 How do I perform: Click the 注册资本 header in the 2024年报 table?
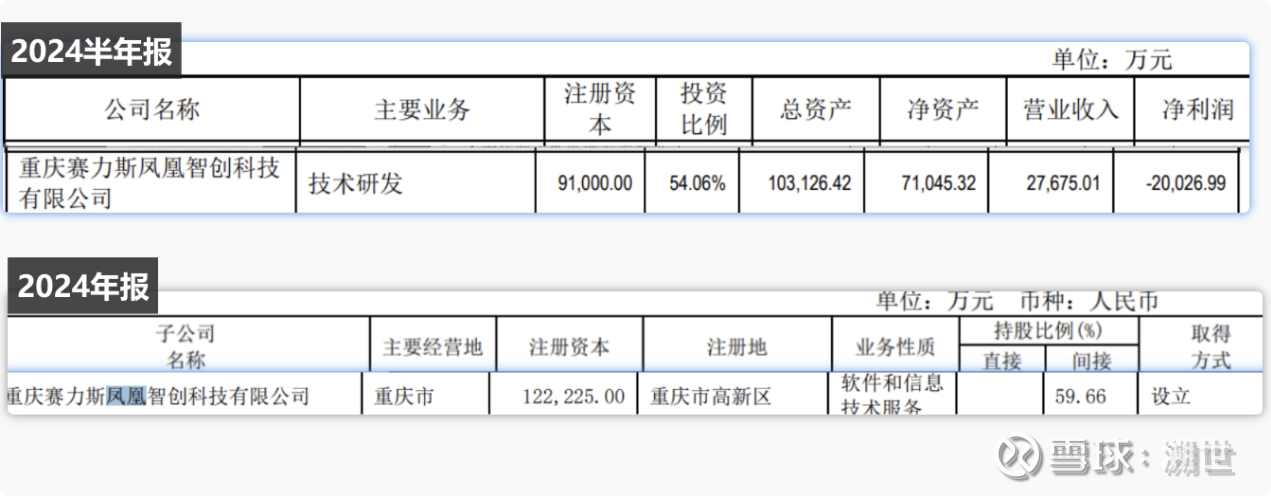click(569, 347)
